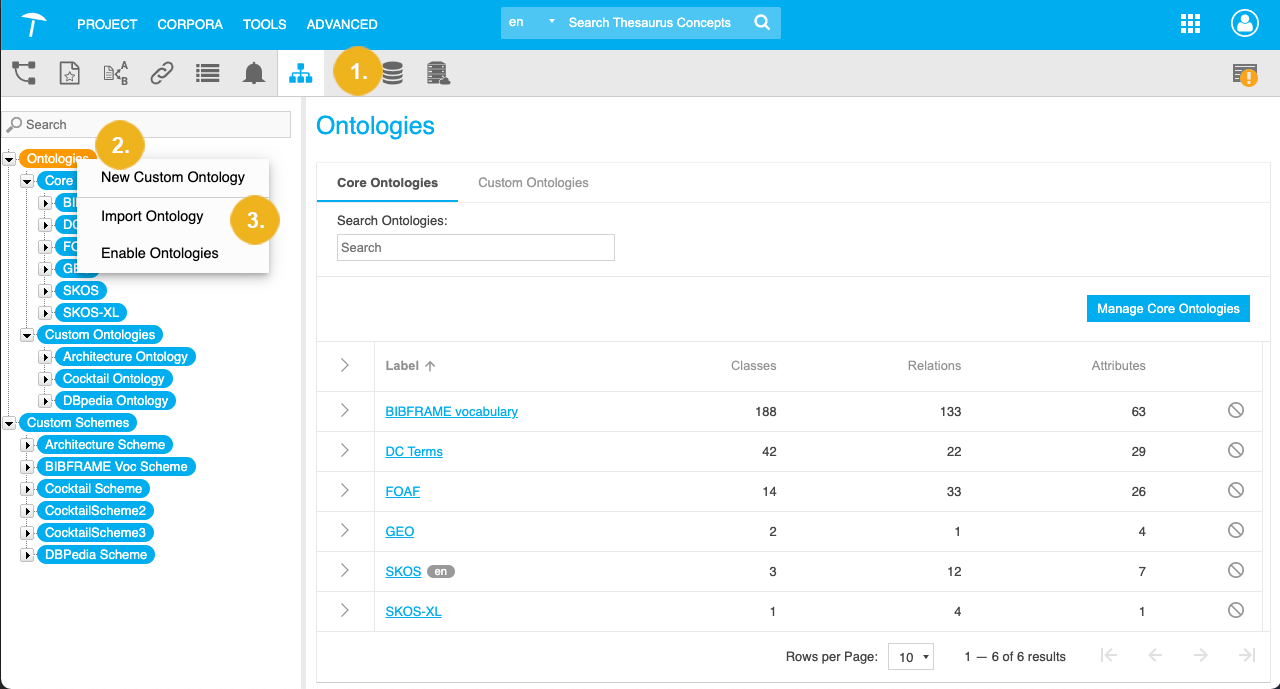Check notifications via the bell icon
This screenshot has height=689, width=1280.
coord(253,72)
